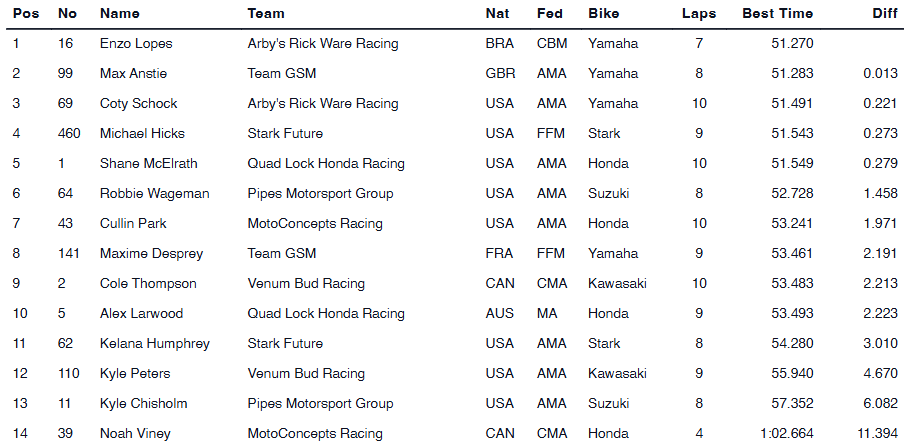Click Cullin Park's MotoConcepts Racing team
Viewport: 912px width, 448px height.
(315, 224)
